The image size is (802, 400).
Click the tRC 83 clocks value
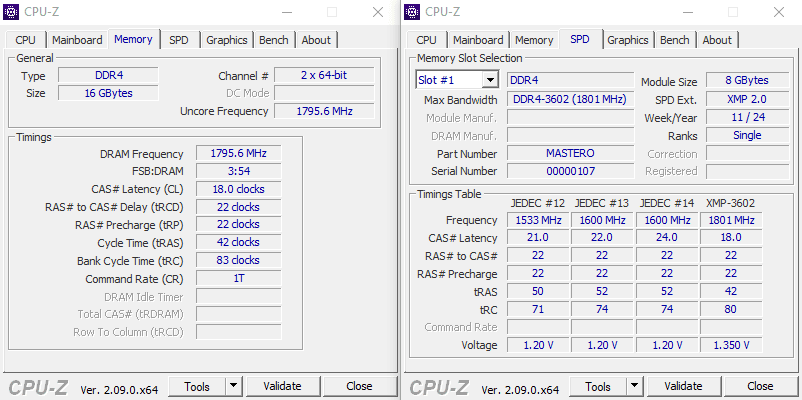[x=239, y=260]
